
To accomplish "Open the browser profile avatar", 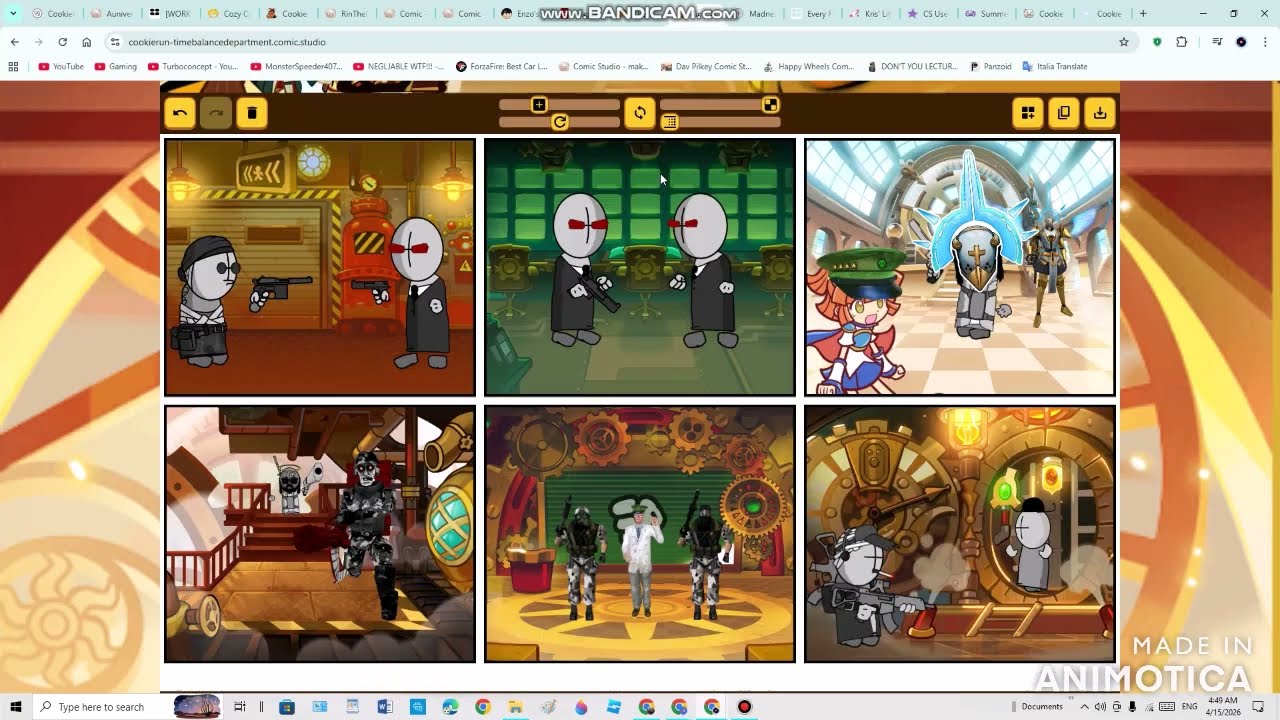I will pyautogui.click(x=1241, y=42).
